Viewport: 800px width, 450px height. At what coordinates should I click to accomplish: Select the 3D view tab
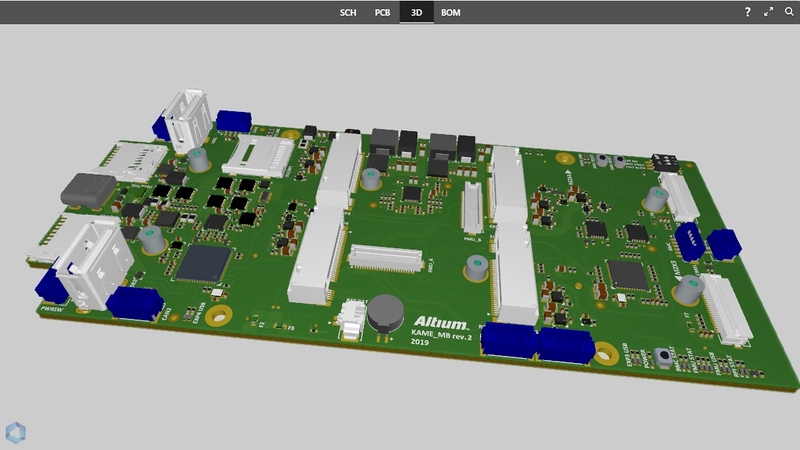[415, 12]
